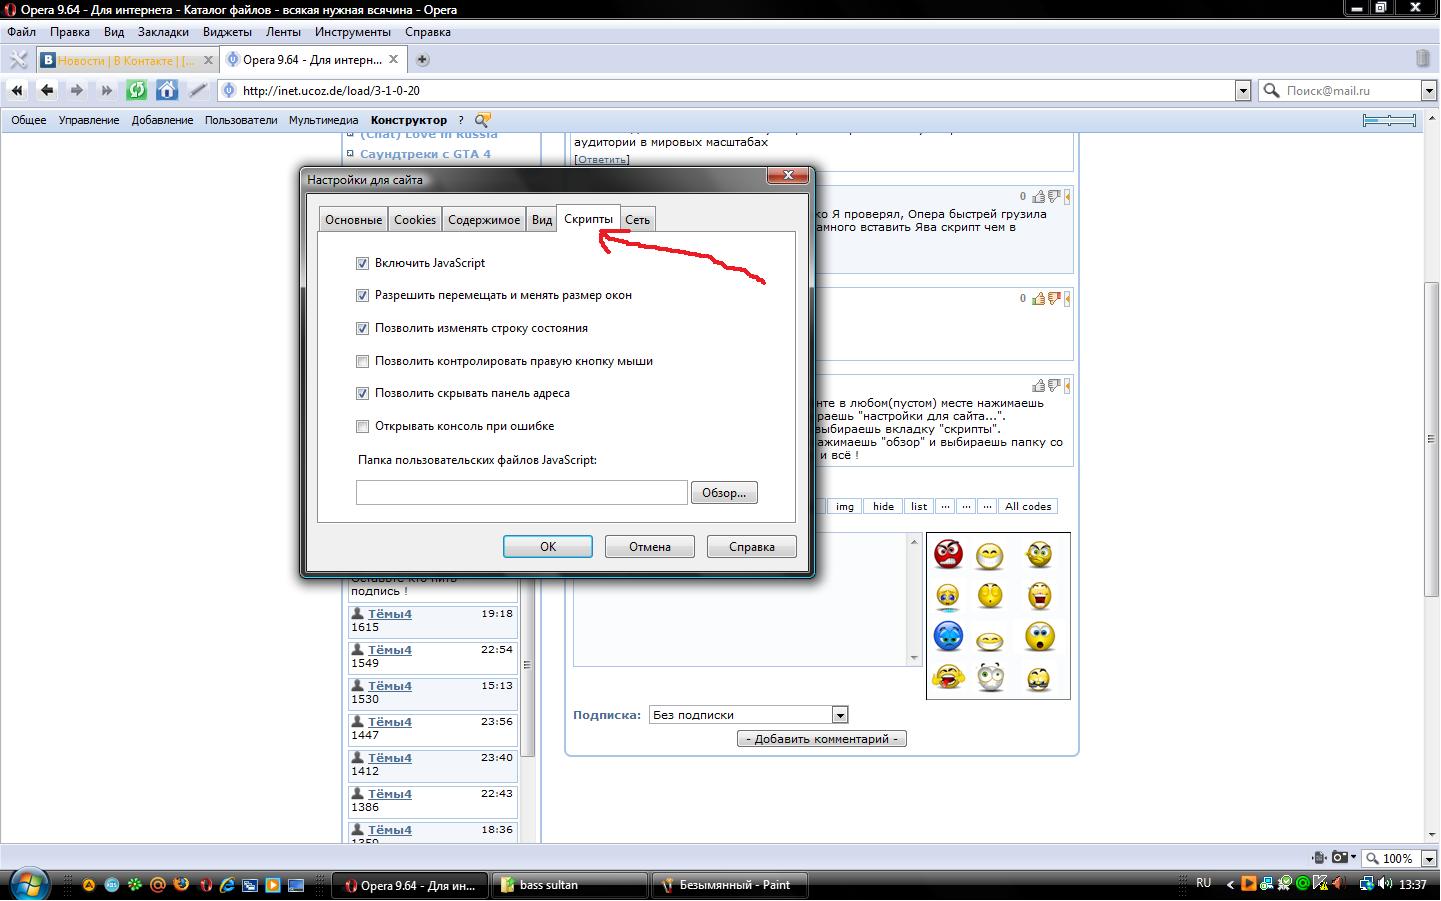Image resolution: width=1441 pixels, height=901 pixels.
Task: Open a new tab with plus button
Action: 422,60
